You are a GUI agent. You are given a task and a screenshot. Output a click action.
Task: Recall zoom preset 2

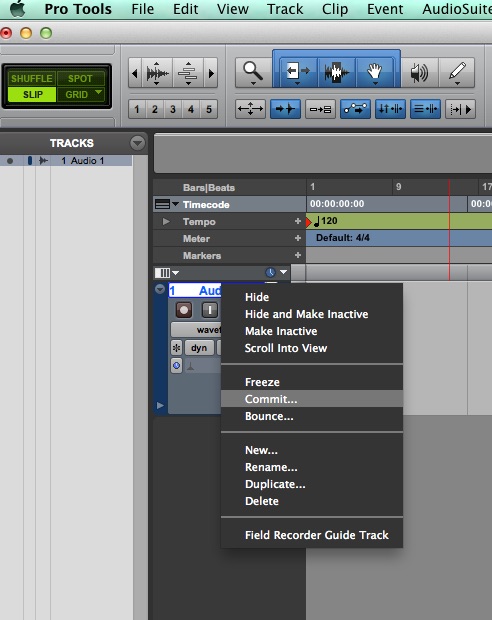click(x=155, y=109)
